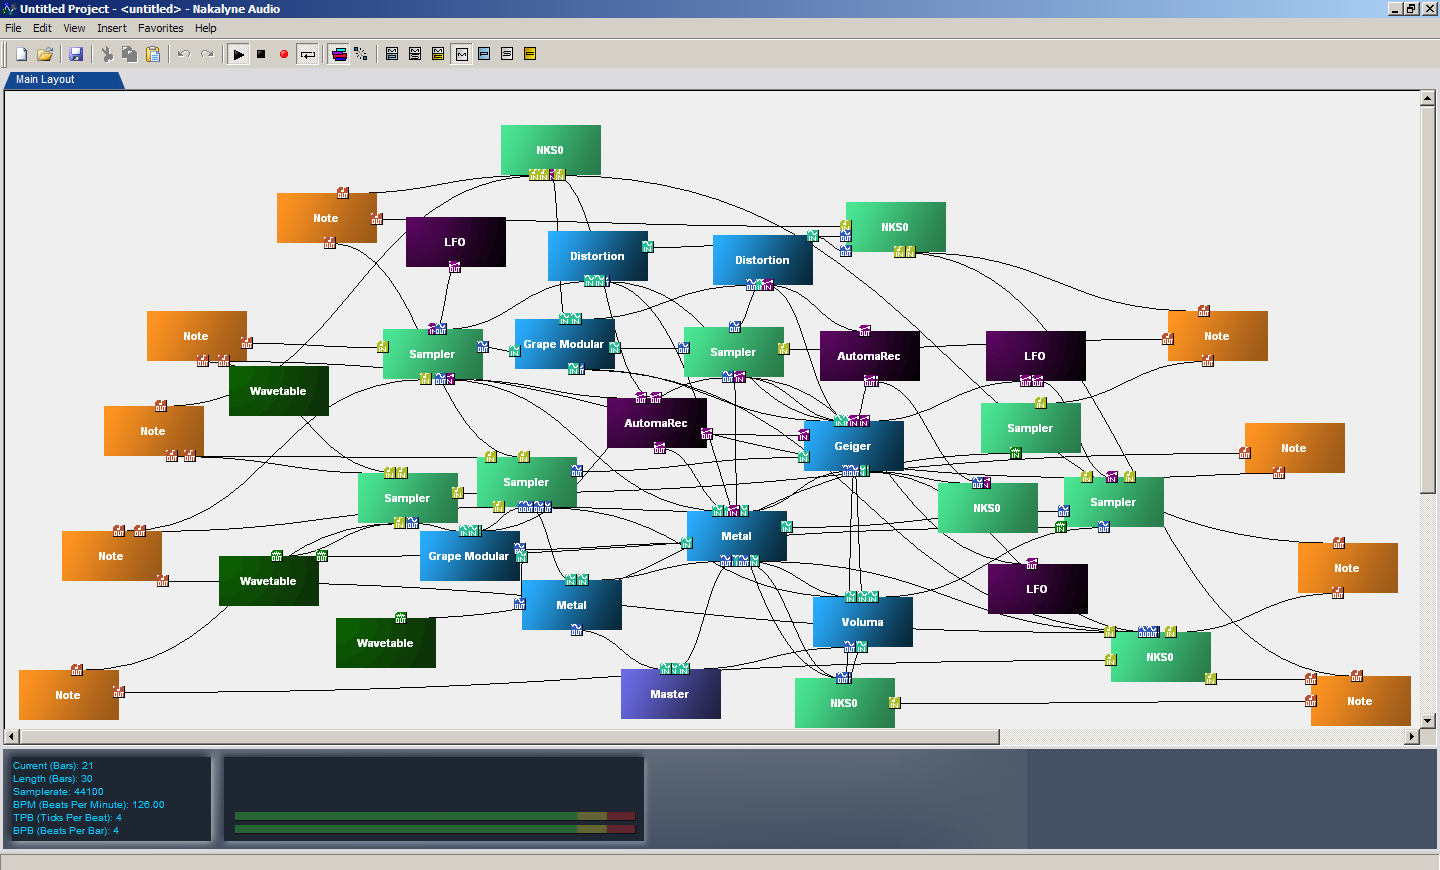Click the 'Current (Bars): 21' readout
The height and width of the screenshot is (870, 1440).
point(53,766)
